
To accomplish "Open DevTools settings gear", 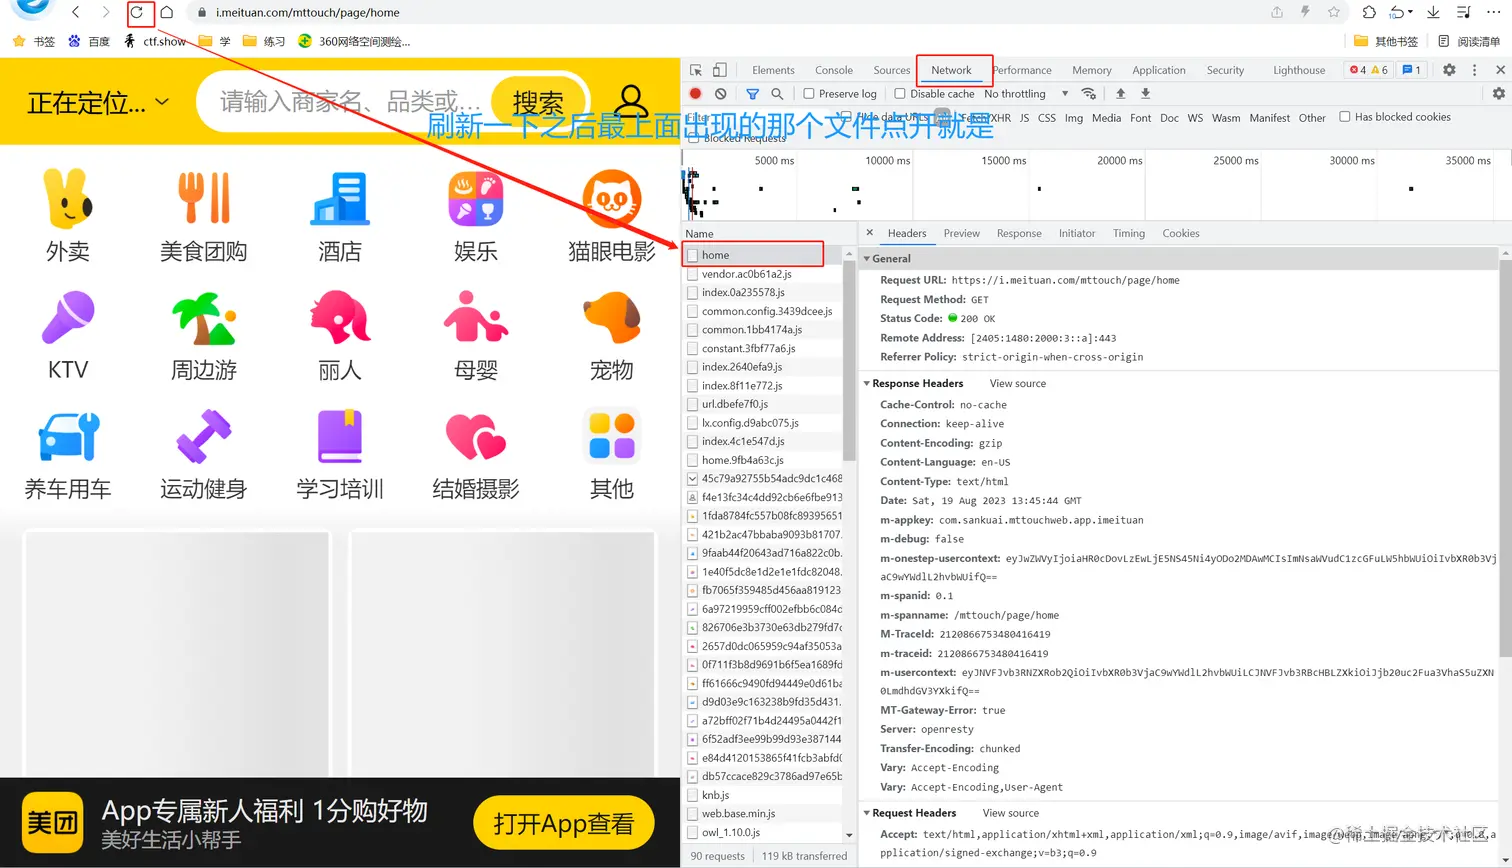I will click(x=1449, y=70).
